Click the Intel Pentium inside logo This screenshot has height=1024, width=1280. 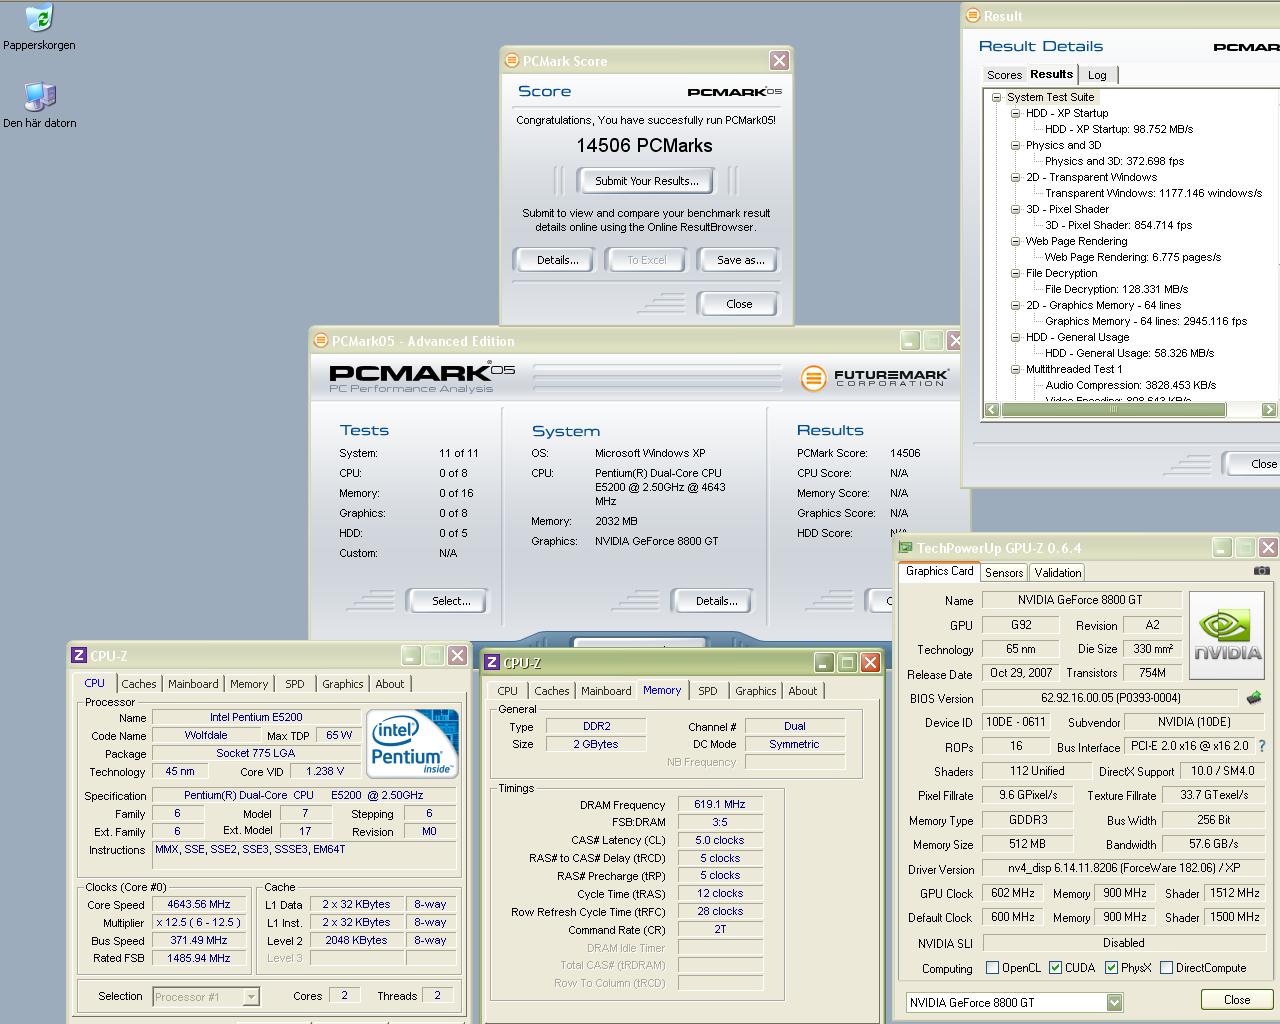coord(413,744)
